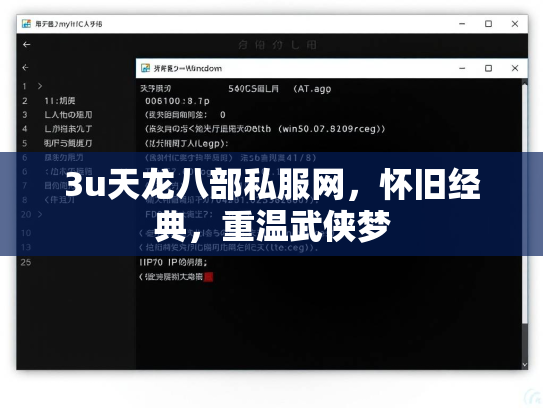Screen dimensions: 543x408
Task: Click the inner Window dialog's app icon
Action: point(145,68)
